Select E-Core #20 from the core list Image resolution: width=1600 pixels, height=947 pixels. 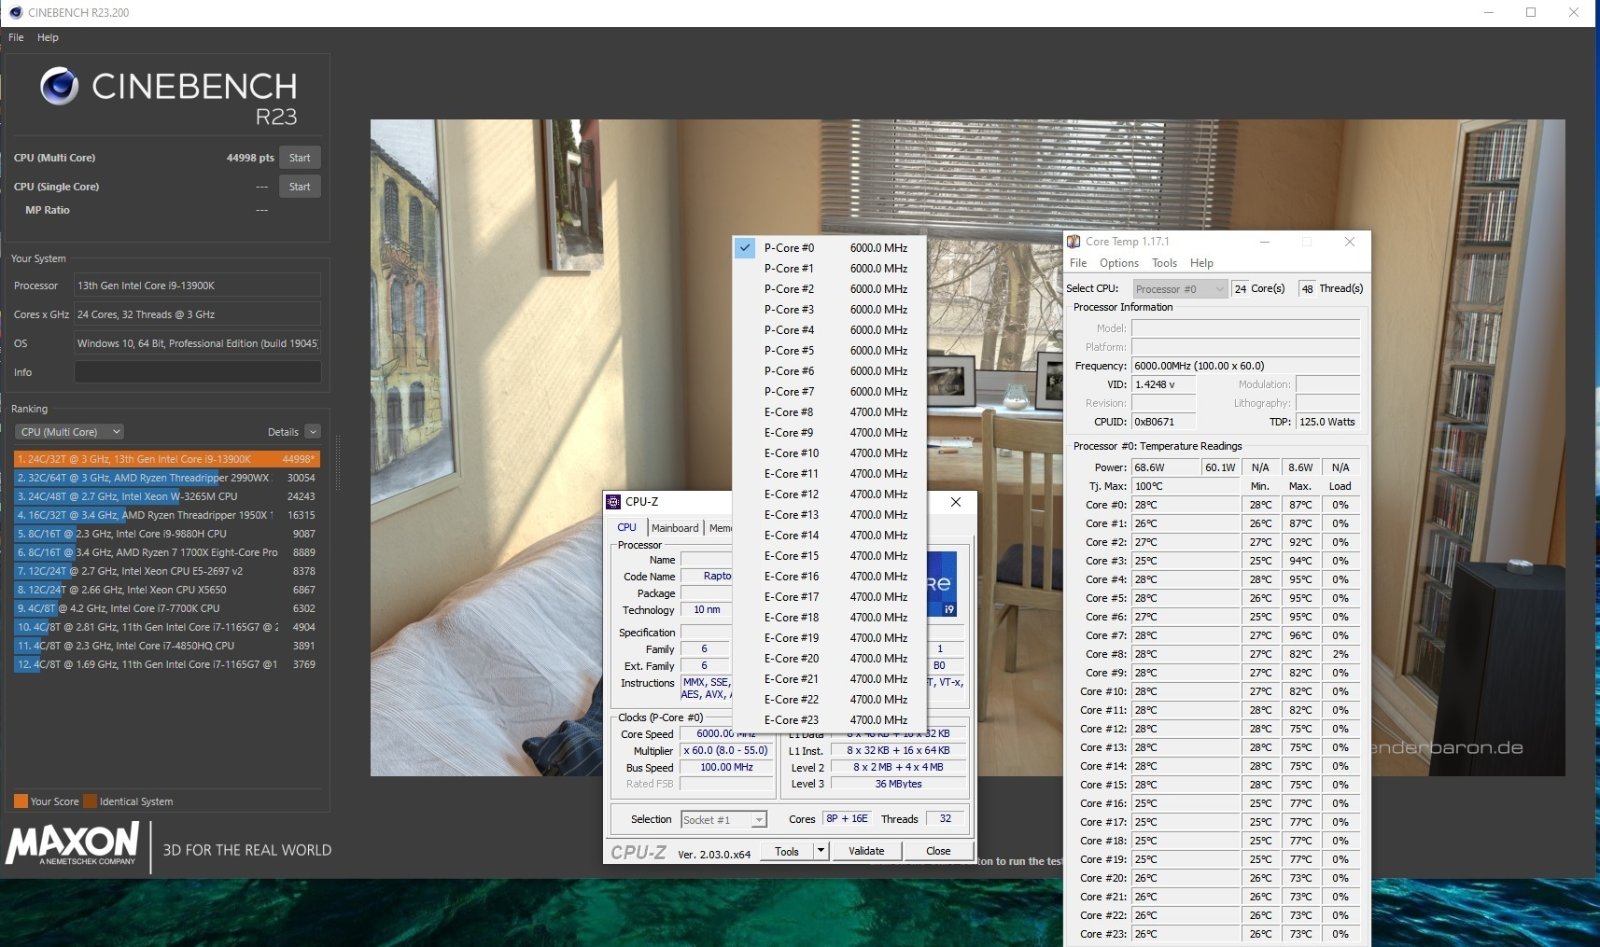829,658
